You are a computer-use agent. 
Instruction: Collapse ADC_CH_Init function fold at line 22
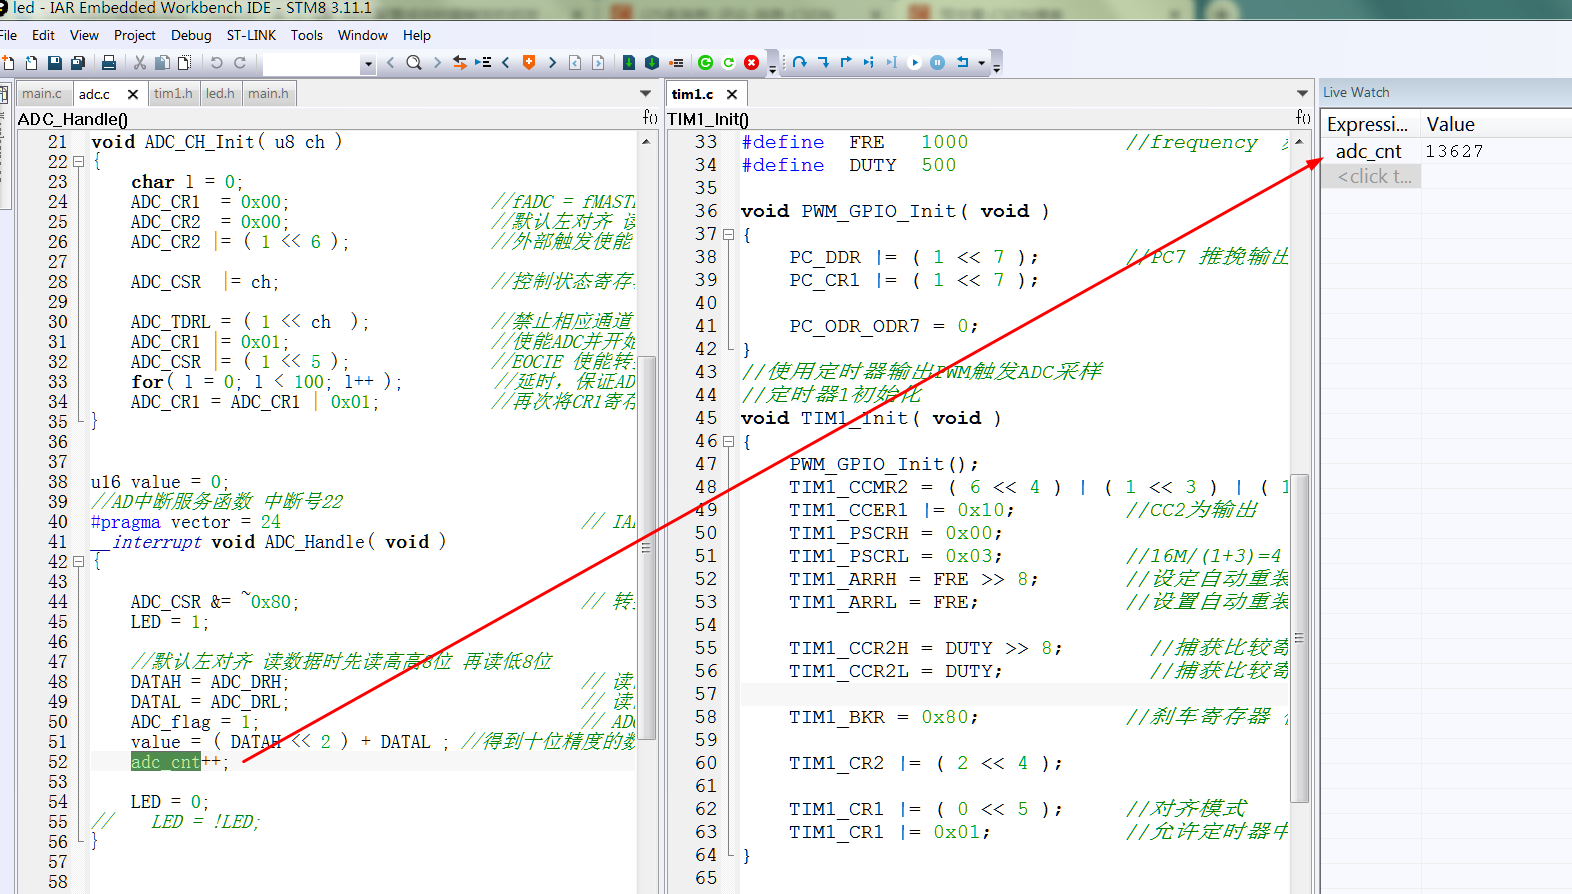tap(78, 162)
